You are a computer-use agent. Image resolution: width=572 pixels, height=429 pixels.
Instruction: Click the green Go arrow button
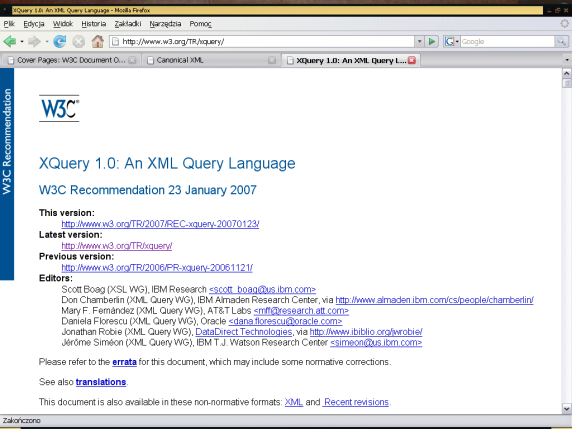432,42
